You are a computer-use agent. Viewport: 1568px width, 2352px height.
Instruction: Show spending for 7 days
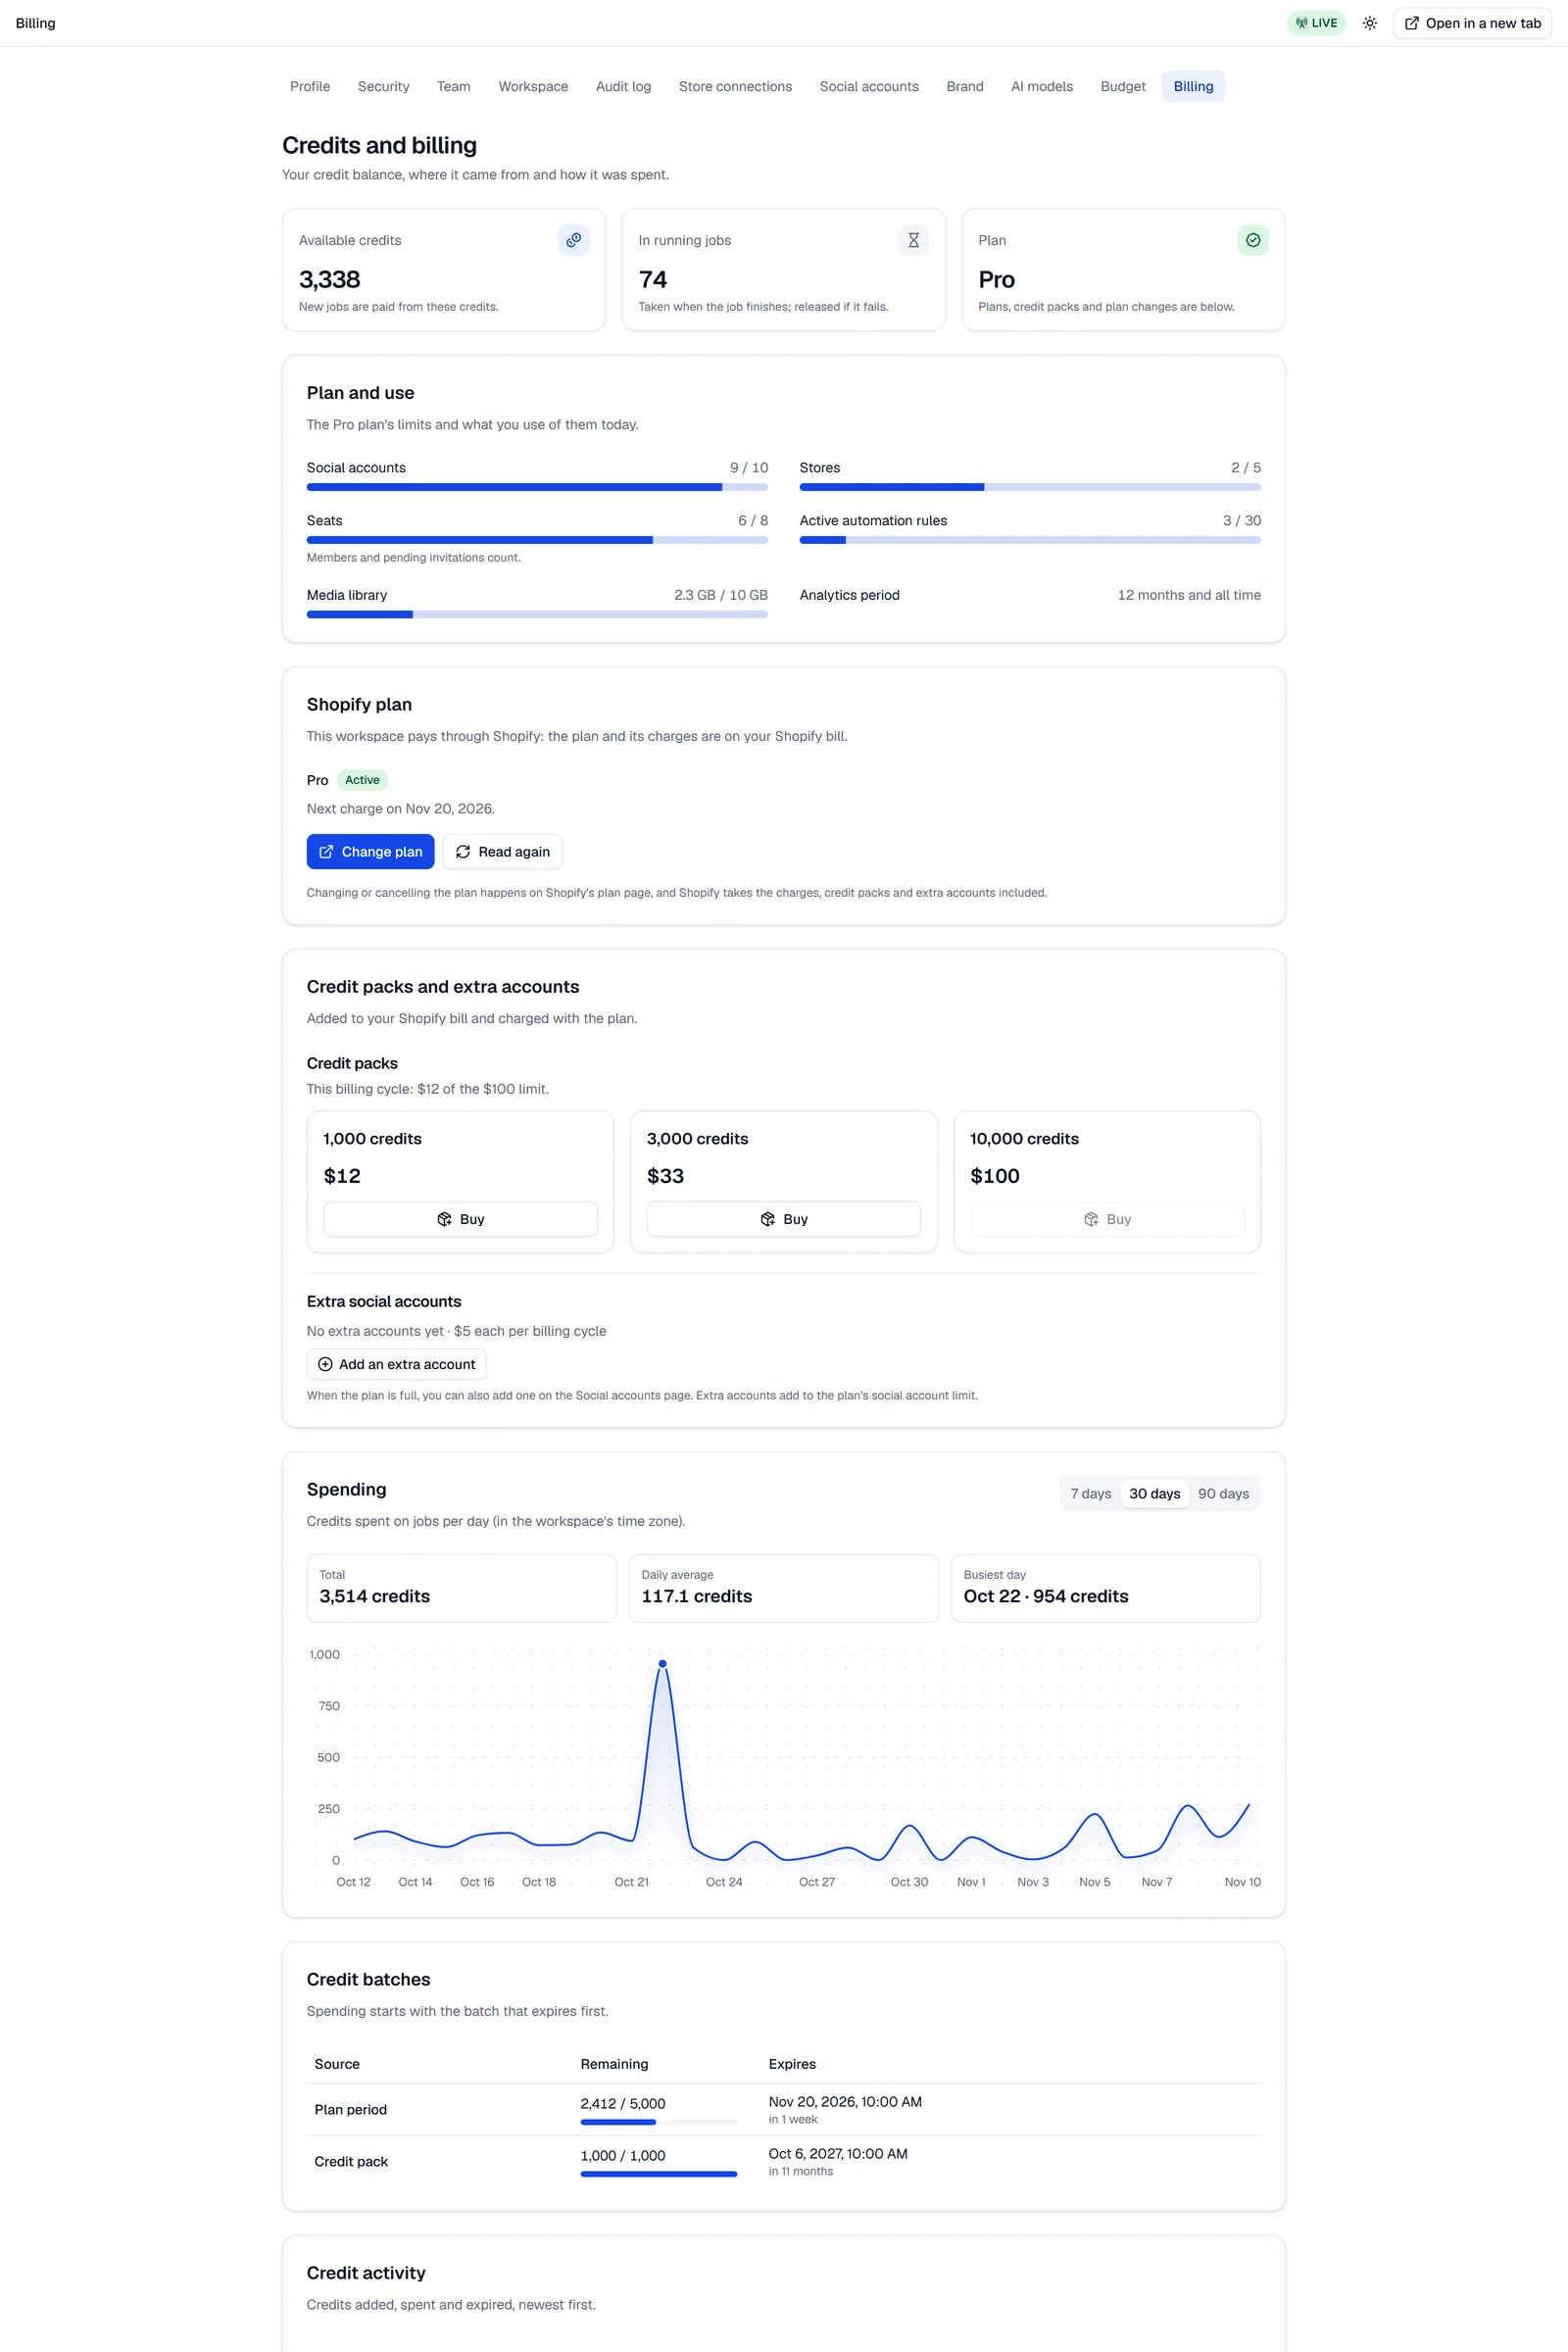pos(1090,1493)
